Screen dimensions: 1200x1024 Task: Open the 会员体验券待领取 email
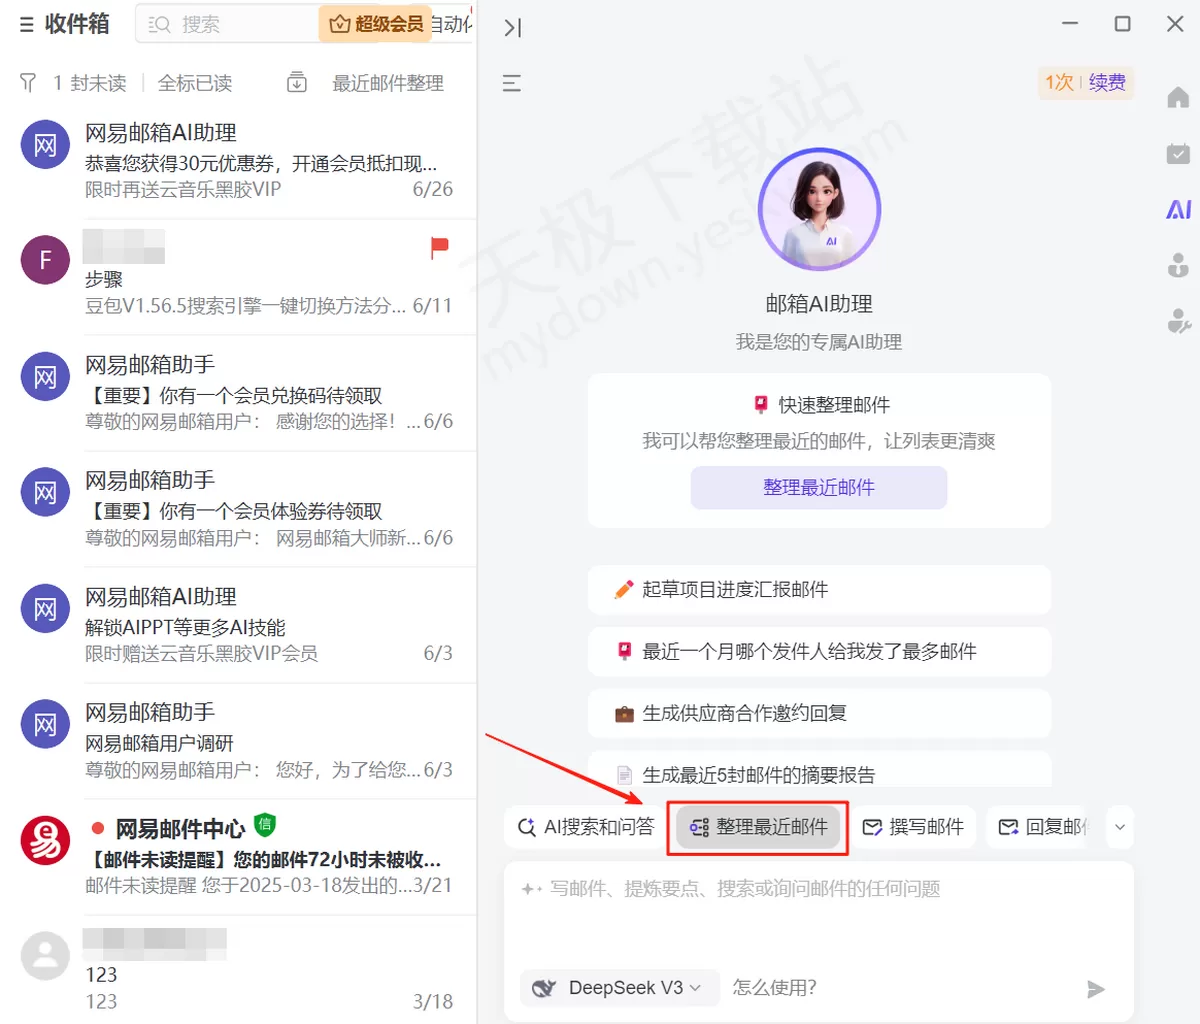[238, 509]
